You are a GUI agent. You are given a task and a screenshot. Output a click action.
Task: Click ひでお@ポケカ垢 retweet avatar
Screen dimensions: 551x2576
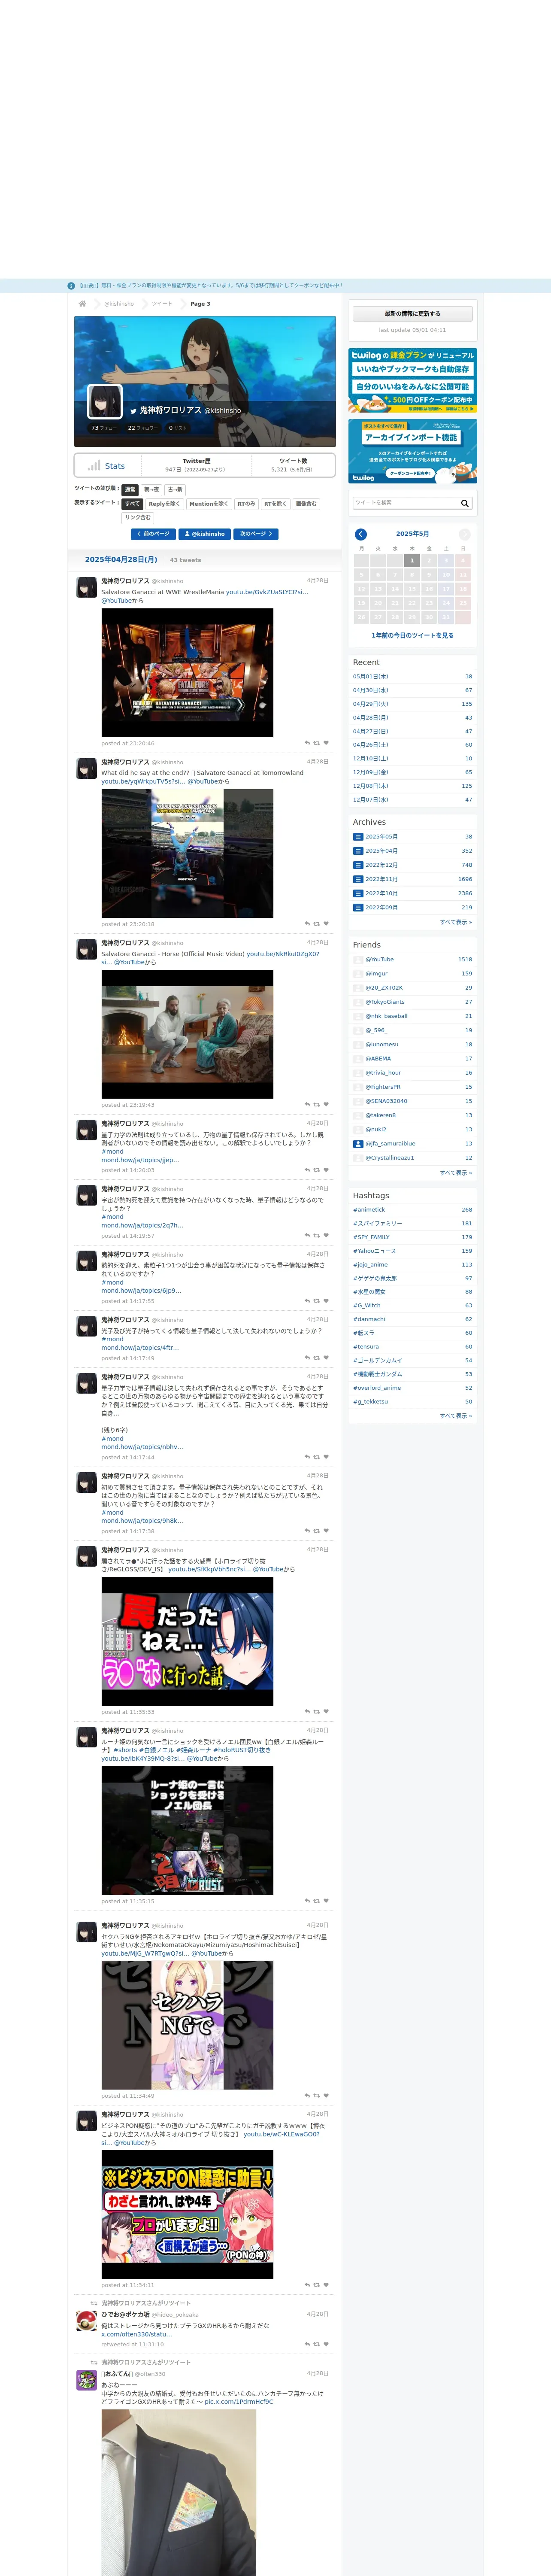87,2322
